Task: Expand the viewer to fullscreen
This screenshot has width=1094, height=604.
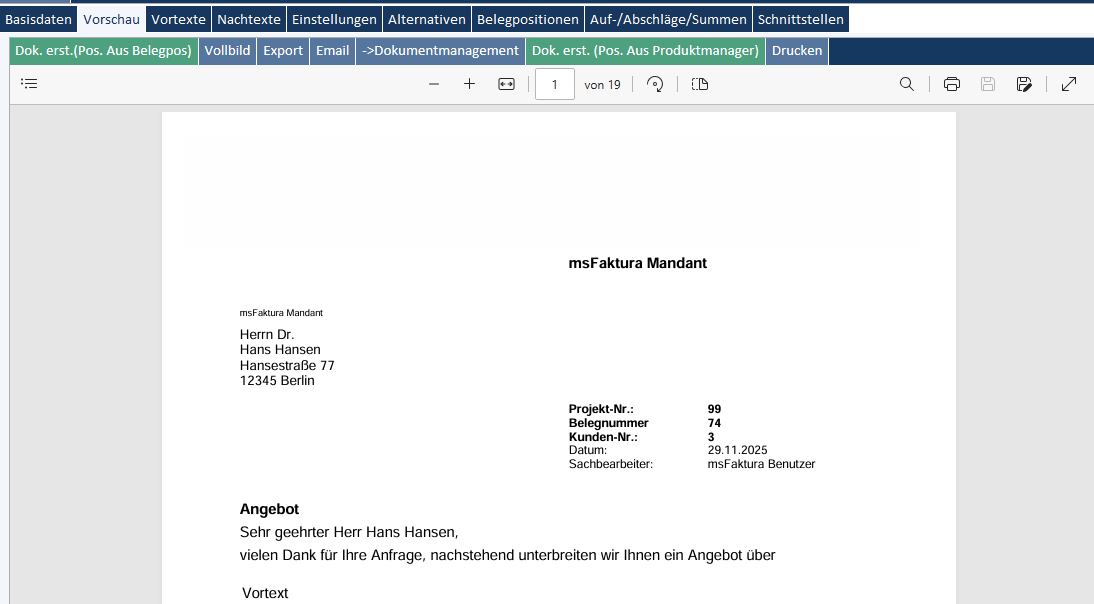Action: 1069,84
